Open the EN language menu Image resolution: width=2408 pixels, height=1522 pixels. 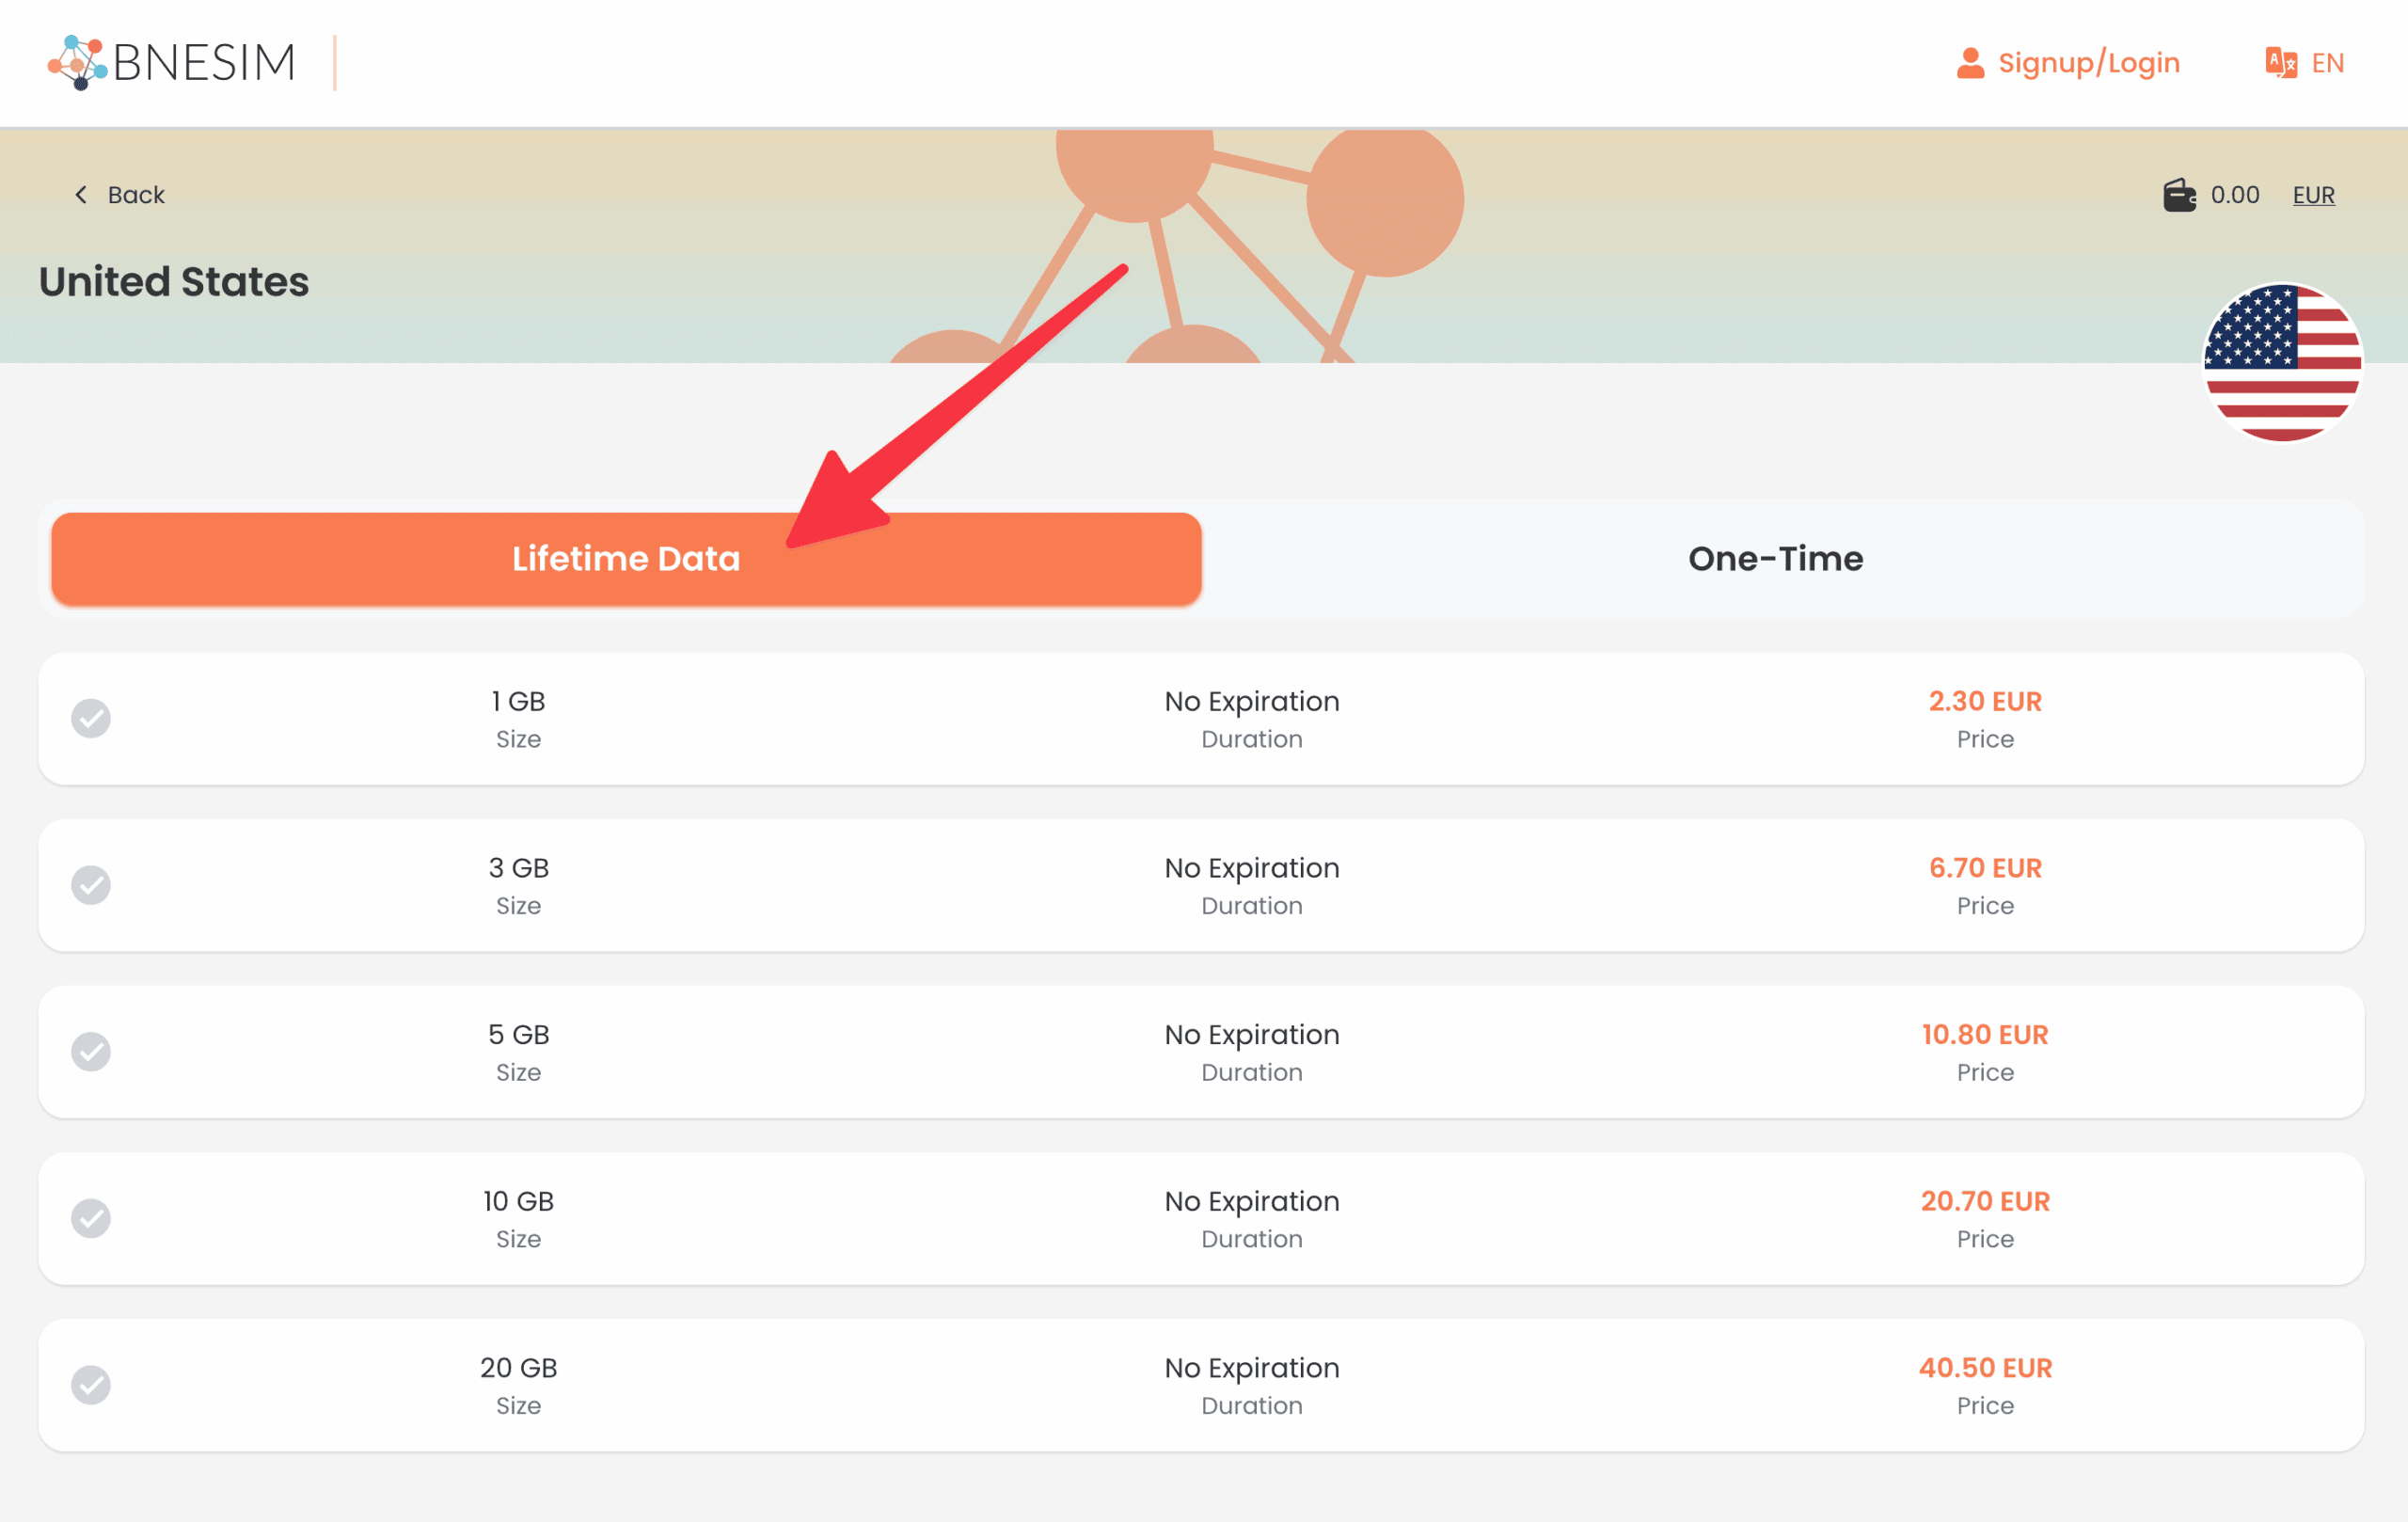(2327, 63)
